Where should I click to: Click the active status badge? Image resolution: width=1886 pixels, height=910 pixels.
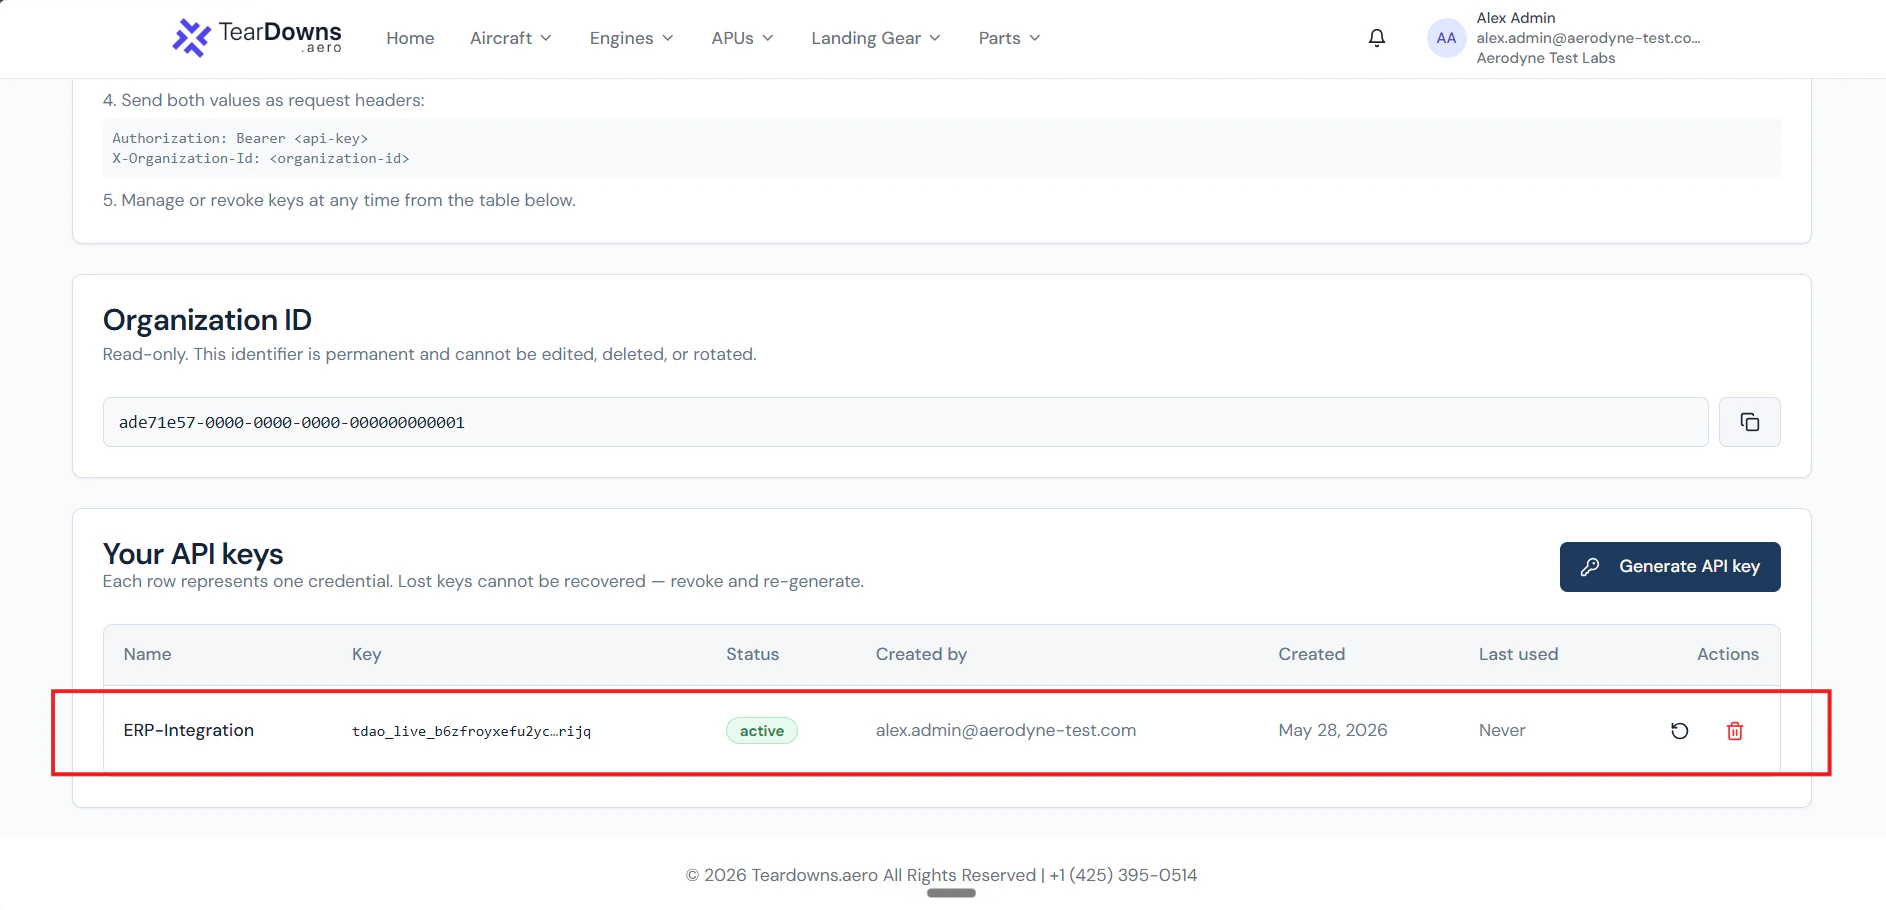[762, 731]
